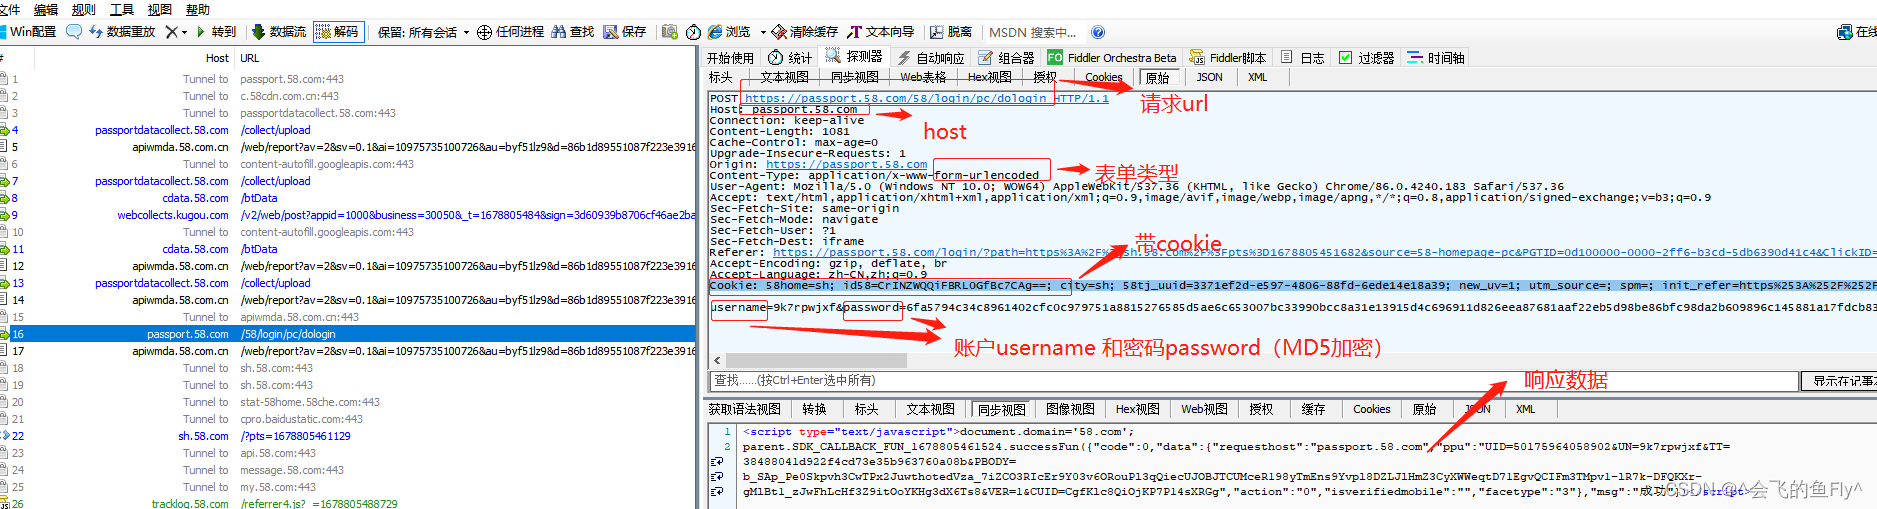Click the Referer passport.58.com/login link
Screen dimensions: 1877x509
tap(1324, 252)
